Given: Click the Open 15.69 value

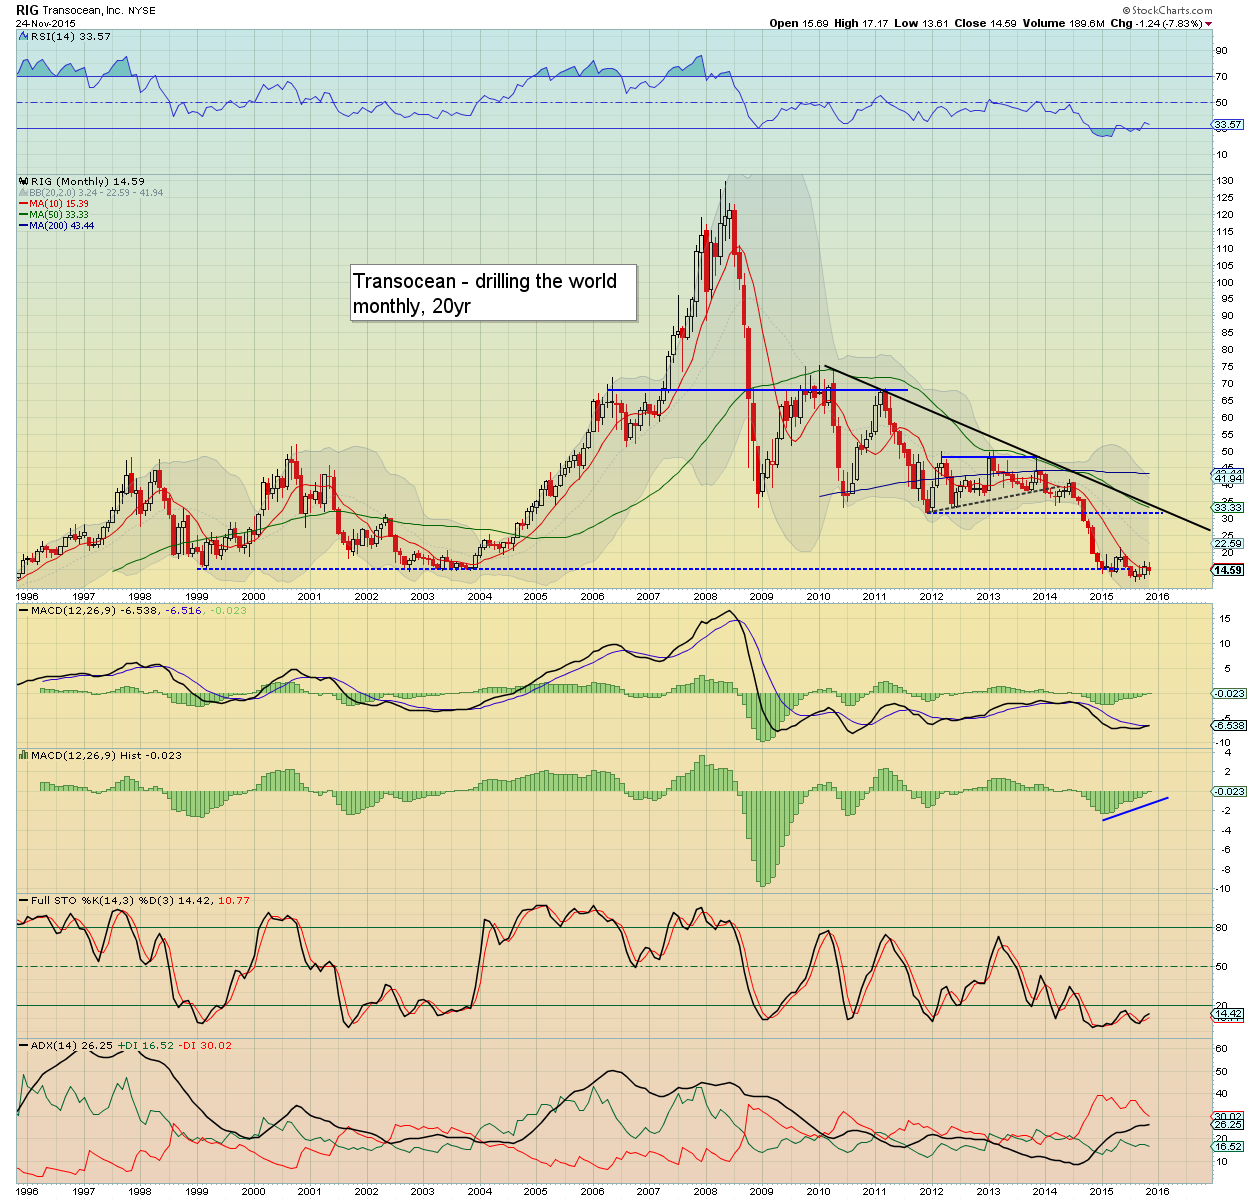Looking at the screenshot, I should [798, 23].
